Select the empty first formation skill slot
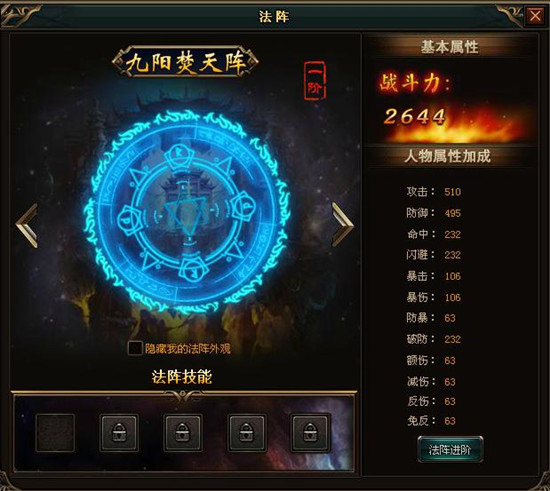Screen dimensions: 550x491 click(x=55, y=433)
